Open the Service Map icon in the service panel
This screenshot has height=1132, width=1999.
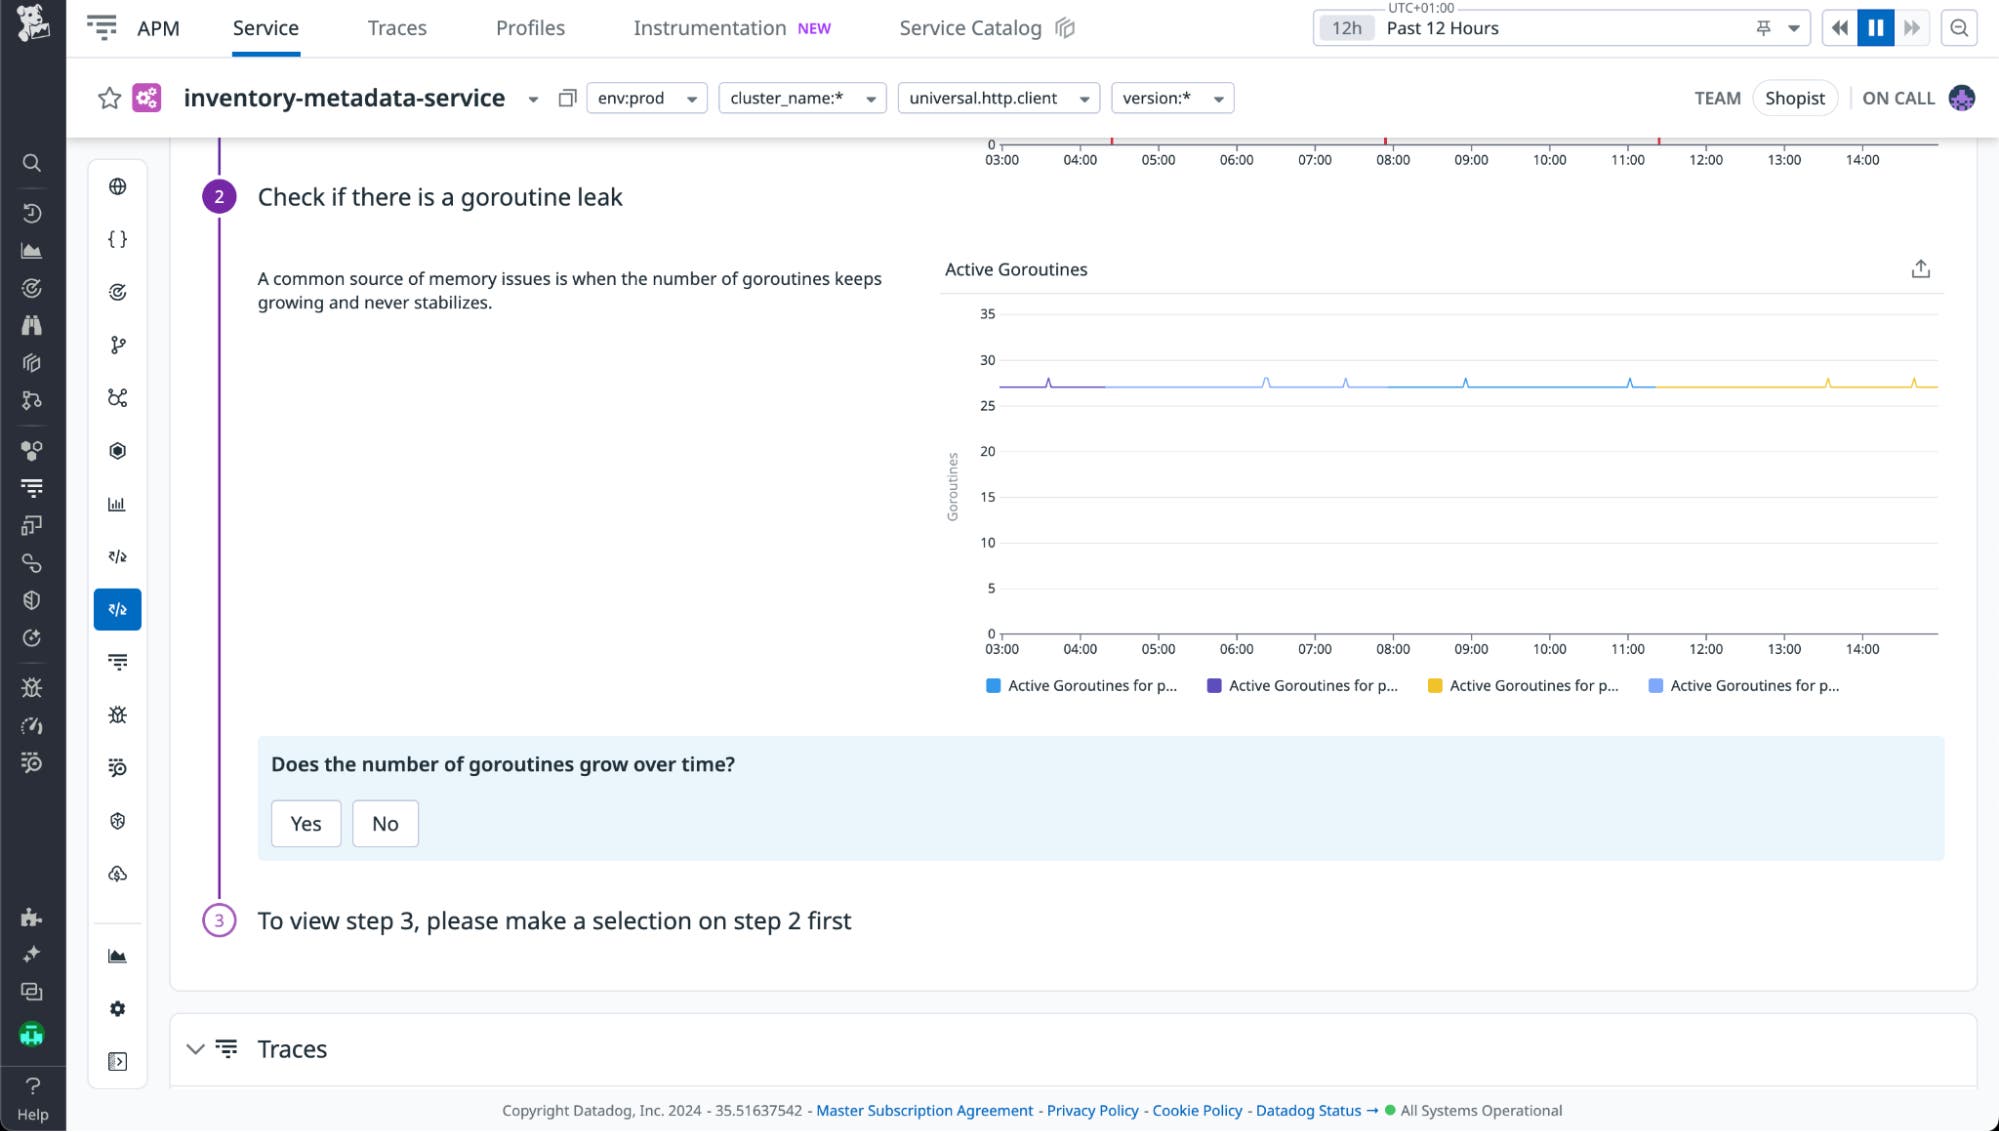117,397
